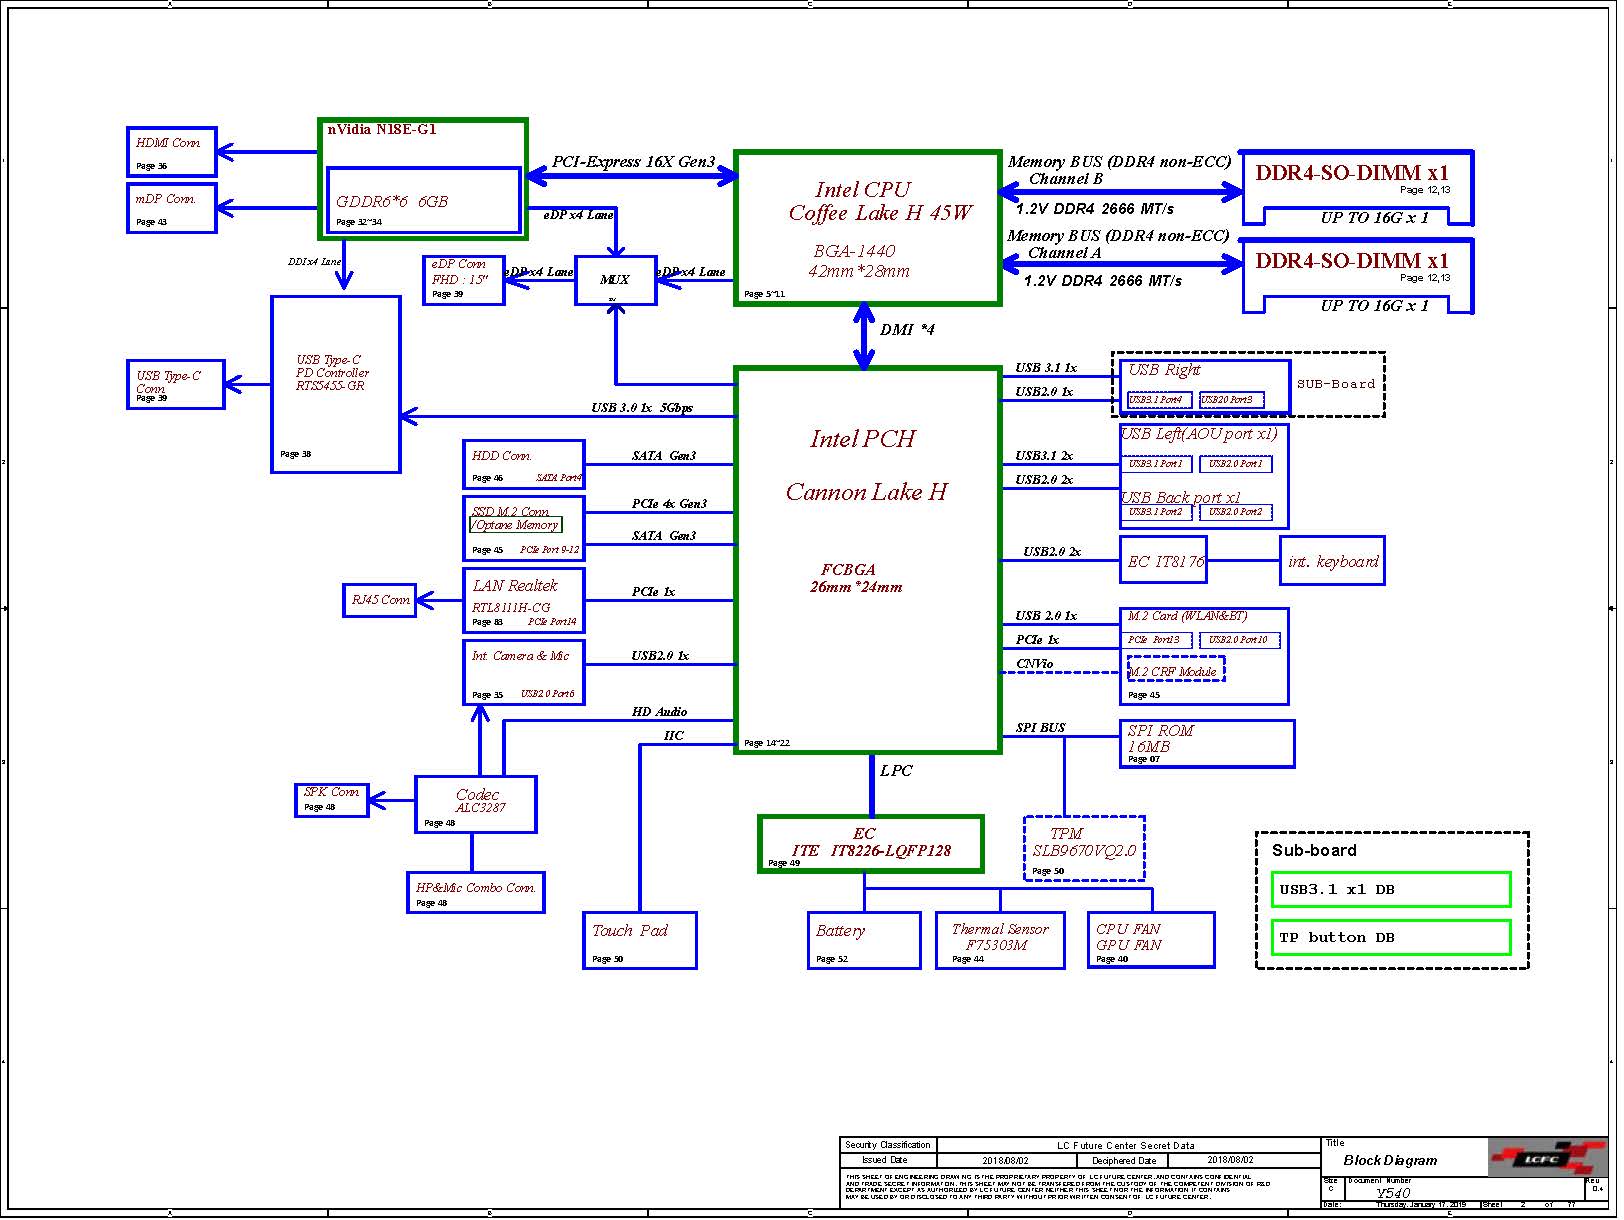Click the Int. Camera & Mic block
This screenshot has width=1624, height=1220.
click(x=524, y=672)
